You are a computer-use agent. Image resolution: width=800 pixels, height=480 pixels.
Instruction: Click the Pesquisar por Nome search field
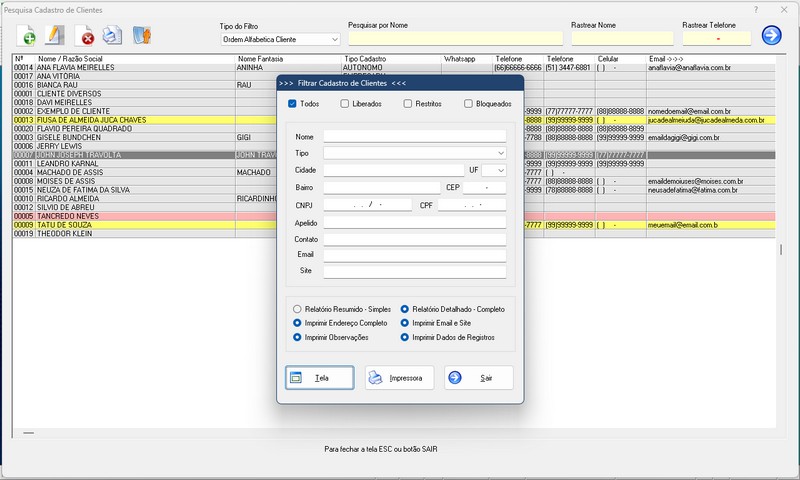(x=455, y=39)
